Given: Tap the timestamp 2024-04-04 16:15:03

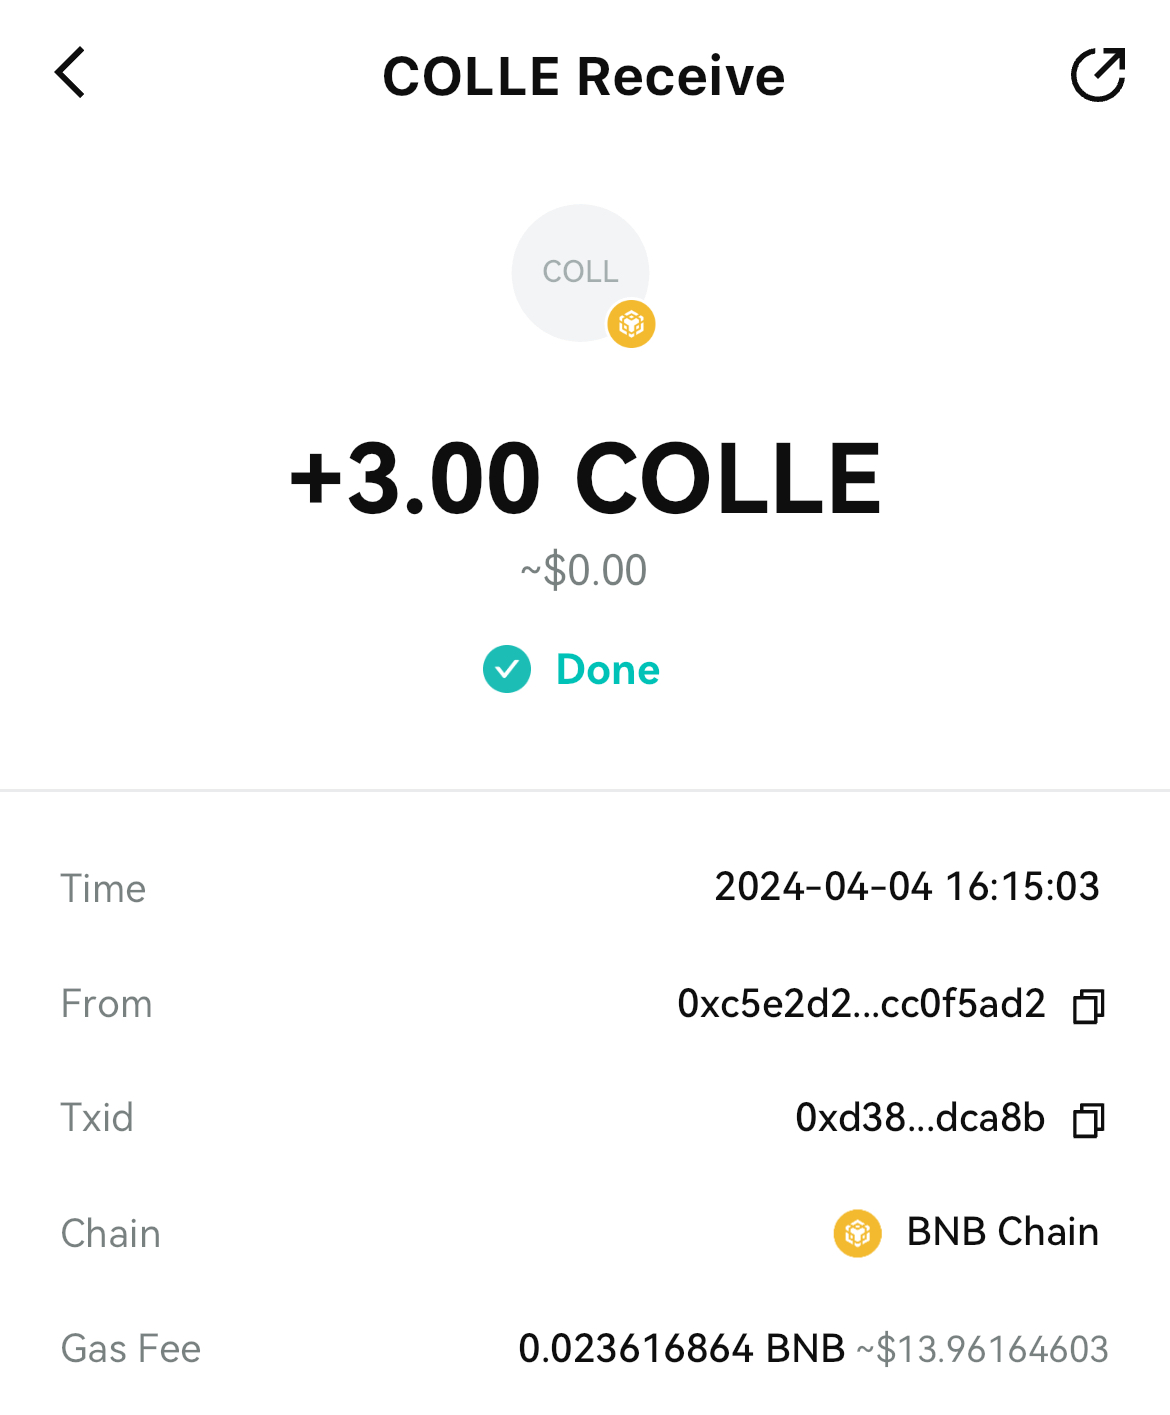Looking at the screenshot, I should (x=906, y=887).
